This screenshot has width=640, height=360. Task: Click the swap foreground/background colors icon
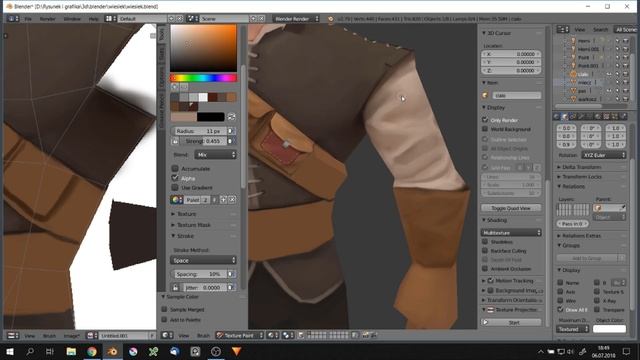pyautogui.click(x=231, y=117)
